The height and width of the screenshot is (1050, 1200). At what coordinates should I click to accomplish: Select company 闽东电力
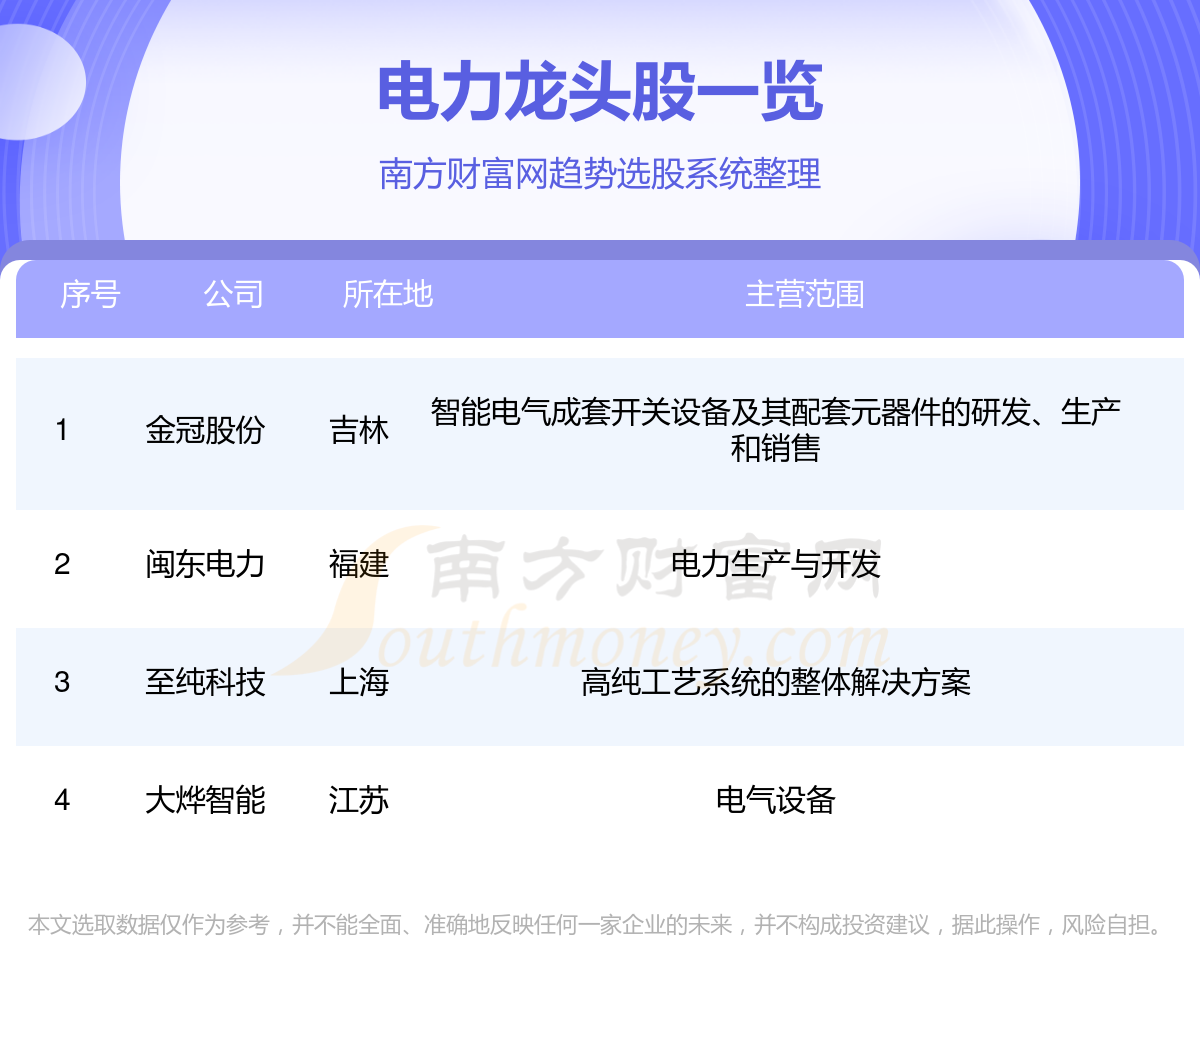click(x=205, y=564)
